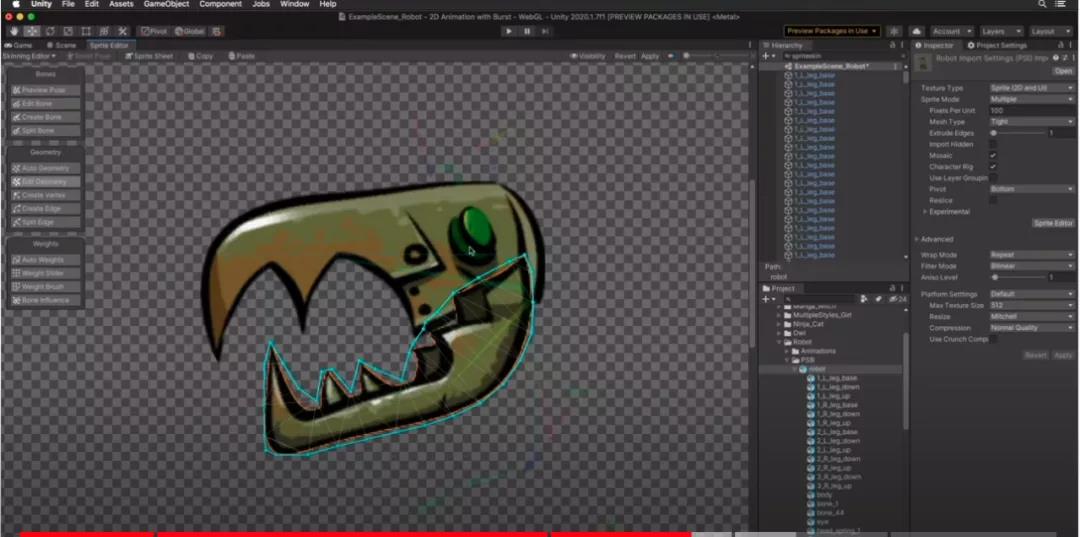Viewport: 1080px width, 537px height.
Task: Open the Layers dropdown in toolbar
Action: [1001, 31]
